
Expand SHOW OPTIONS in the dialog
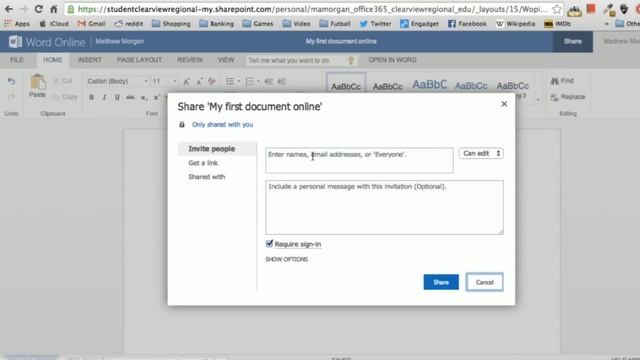(x=287, y=259)
